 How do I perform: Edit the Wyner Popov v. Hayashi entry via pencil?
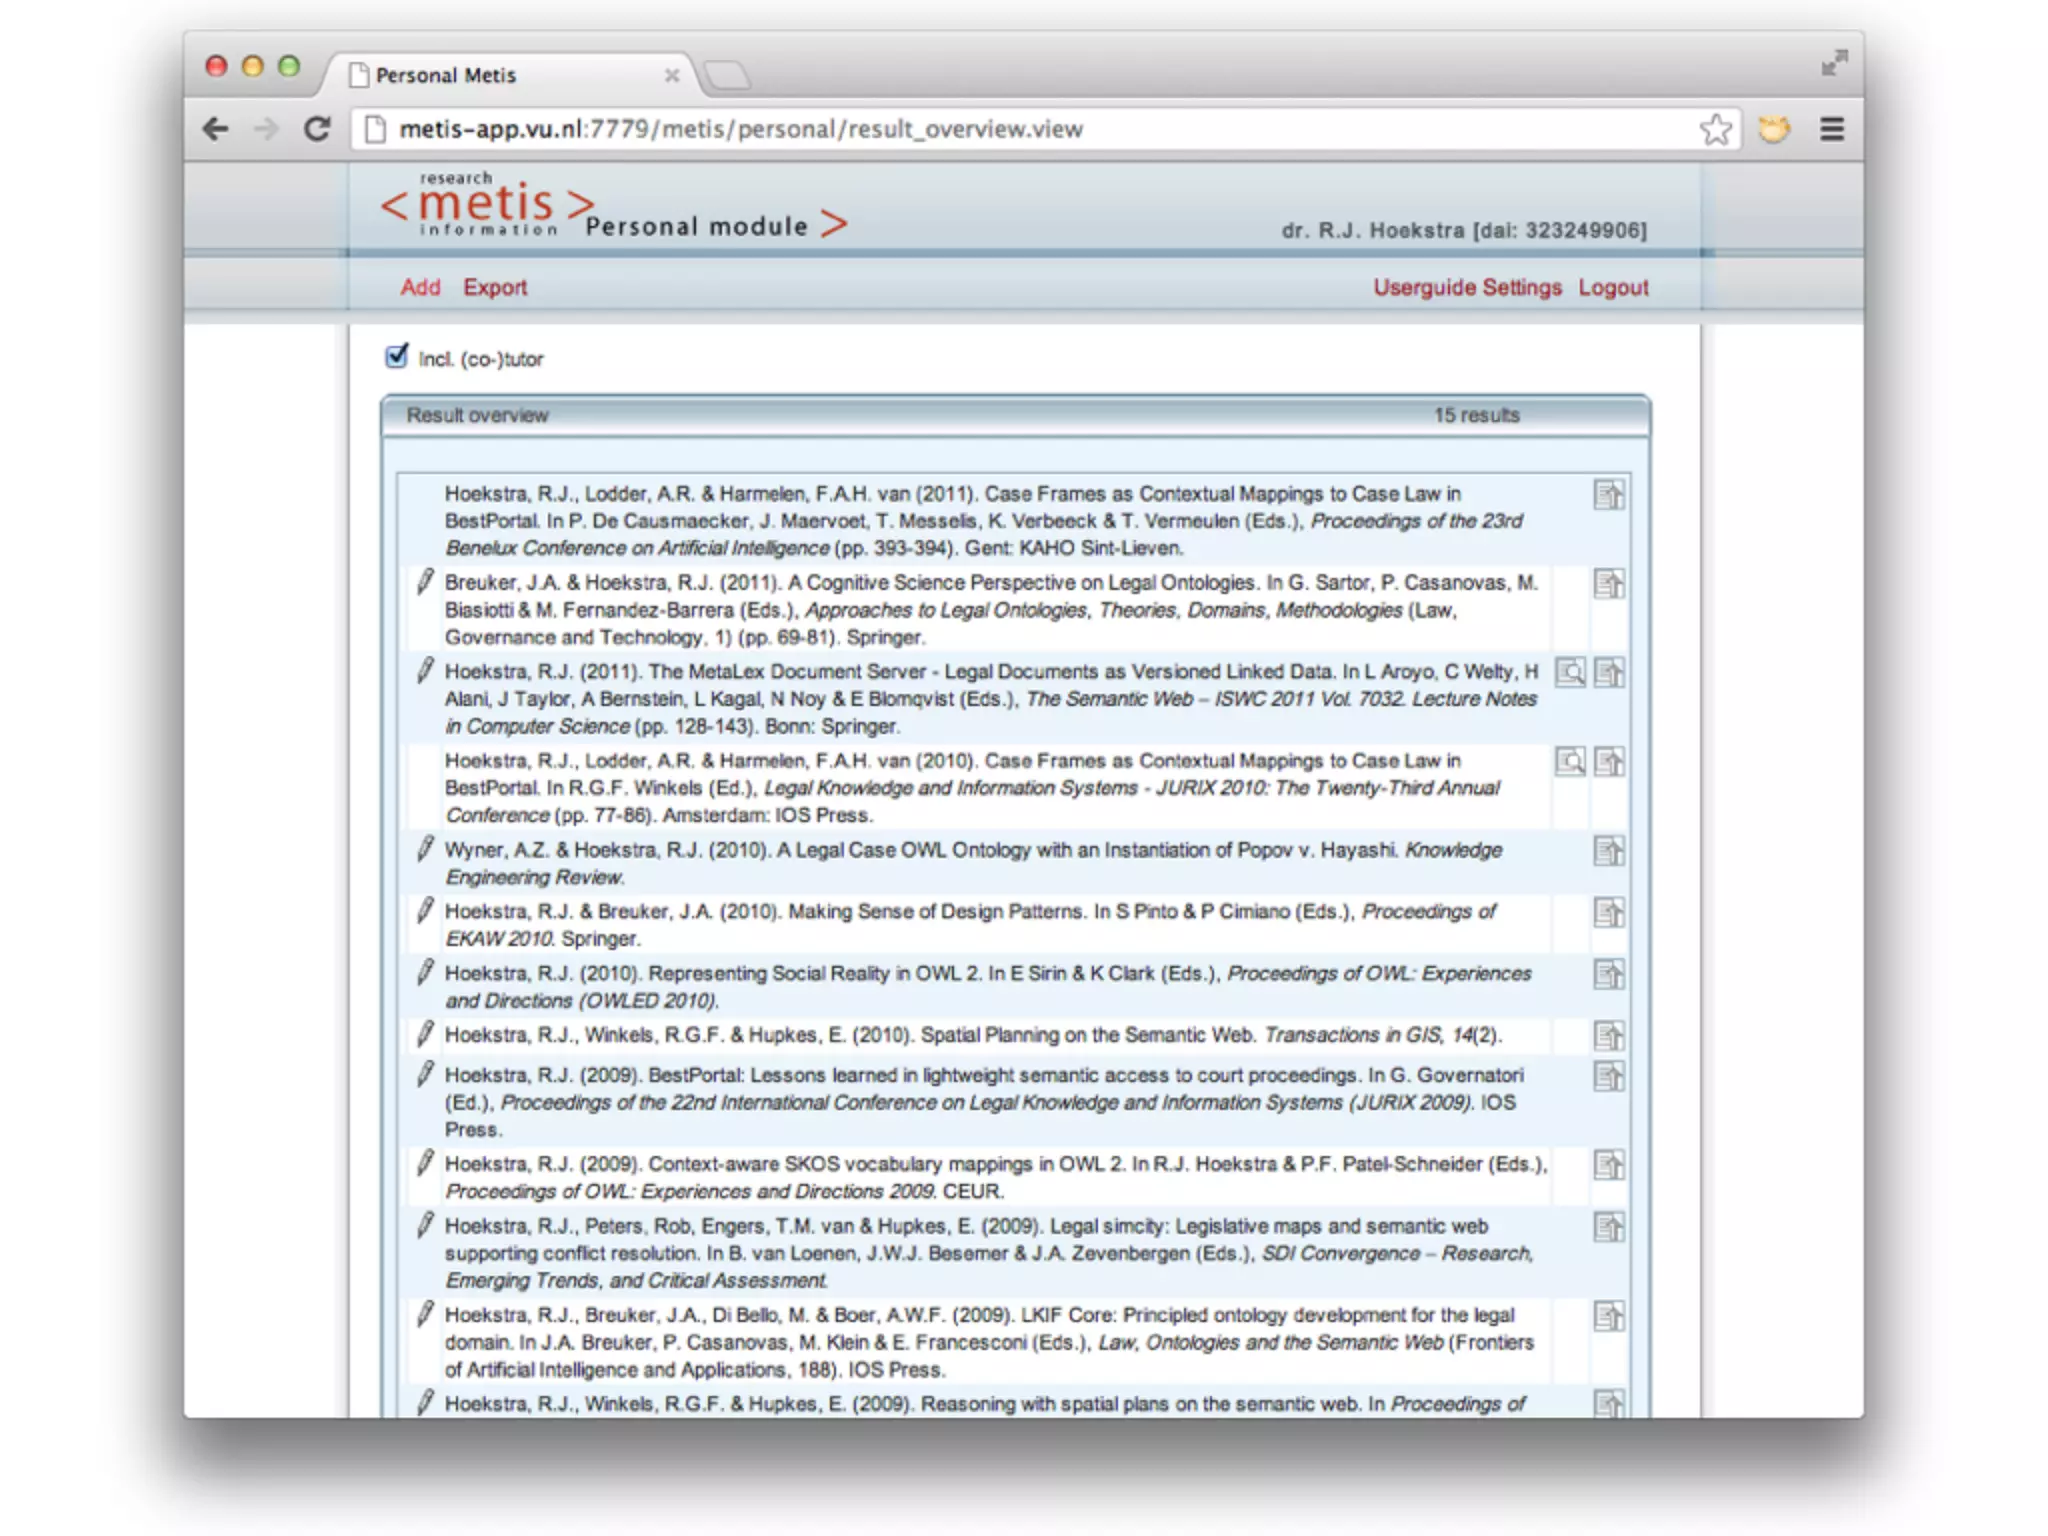pos(425,850)
